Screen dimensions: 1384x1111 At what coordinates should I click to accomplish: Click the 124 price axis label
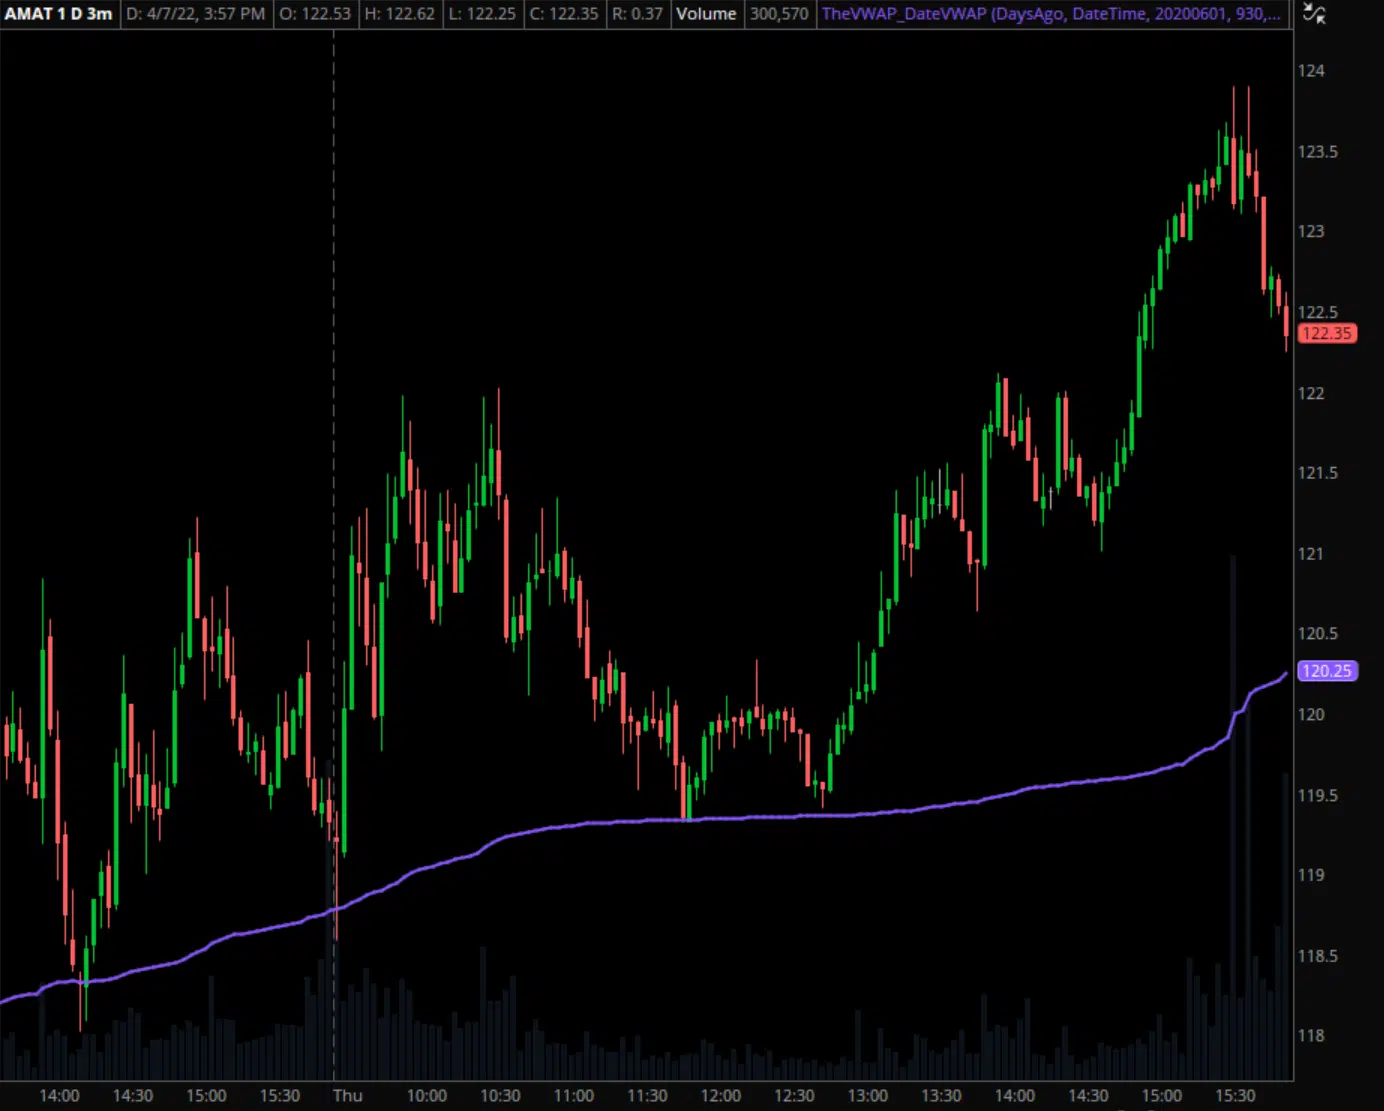tap(1311, 71)
